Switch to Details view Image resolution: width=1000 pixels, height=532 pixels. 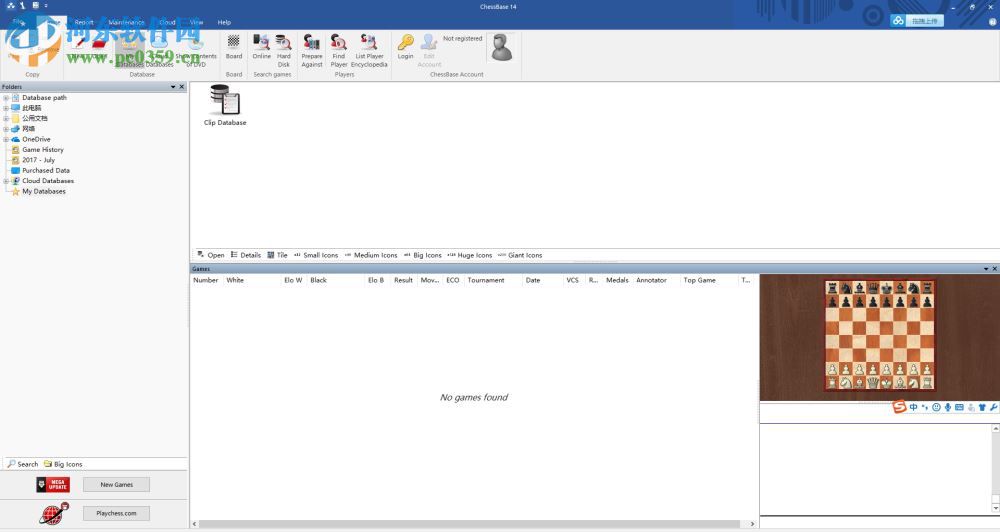coord(246,255)
